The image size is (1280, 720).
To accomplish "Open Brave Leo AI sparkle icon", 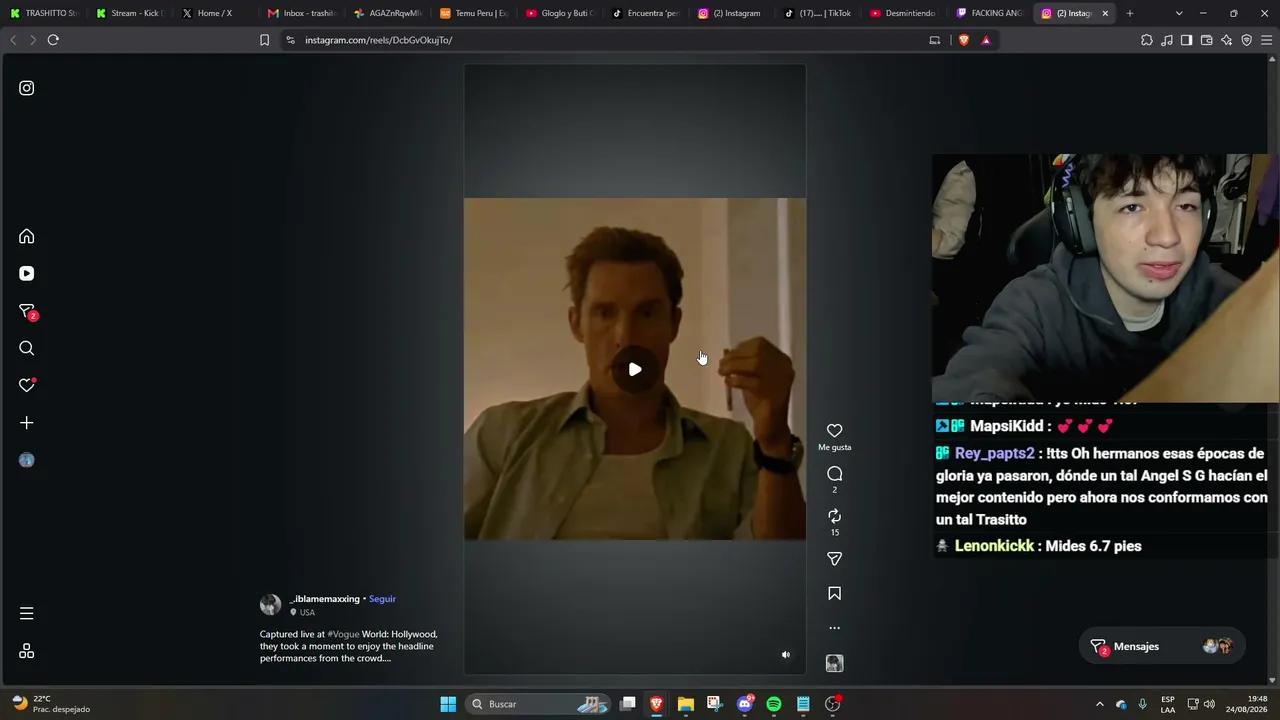I will (1226, 40).
